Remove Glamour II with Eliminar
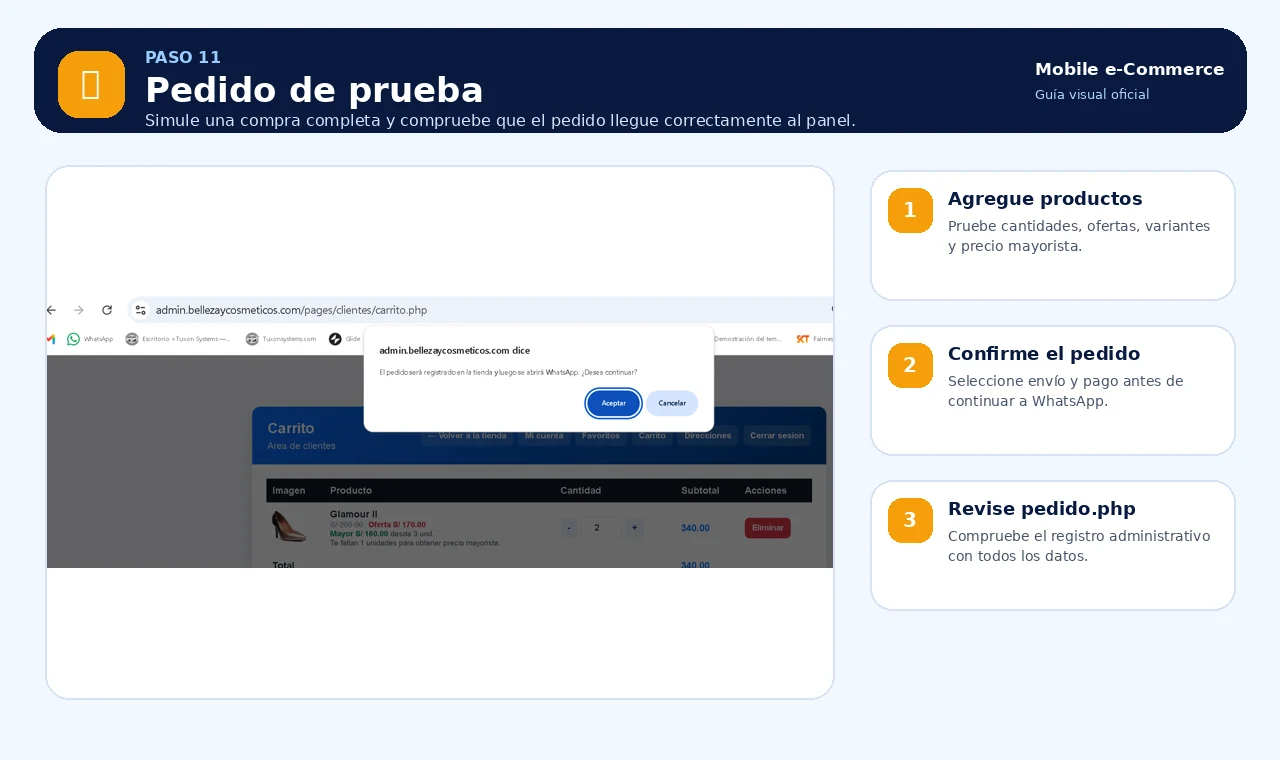1280x760 pixels. pos(768,528)
